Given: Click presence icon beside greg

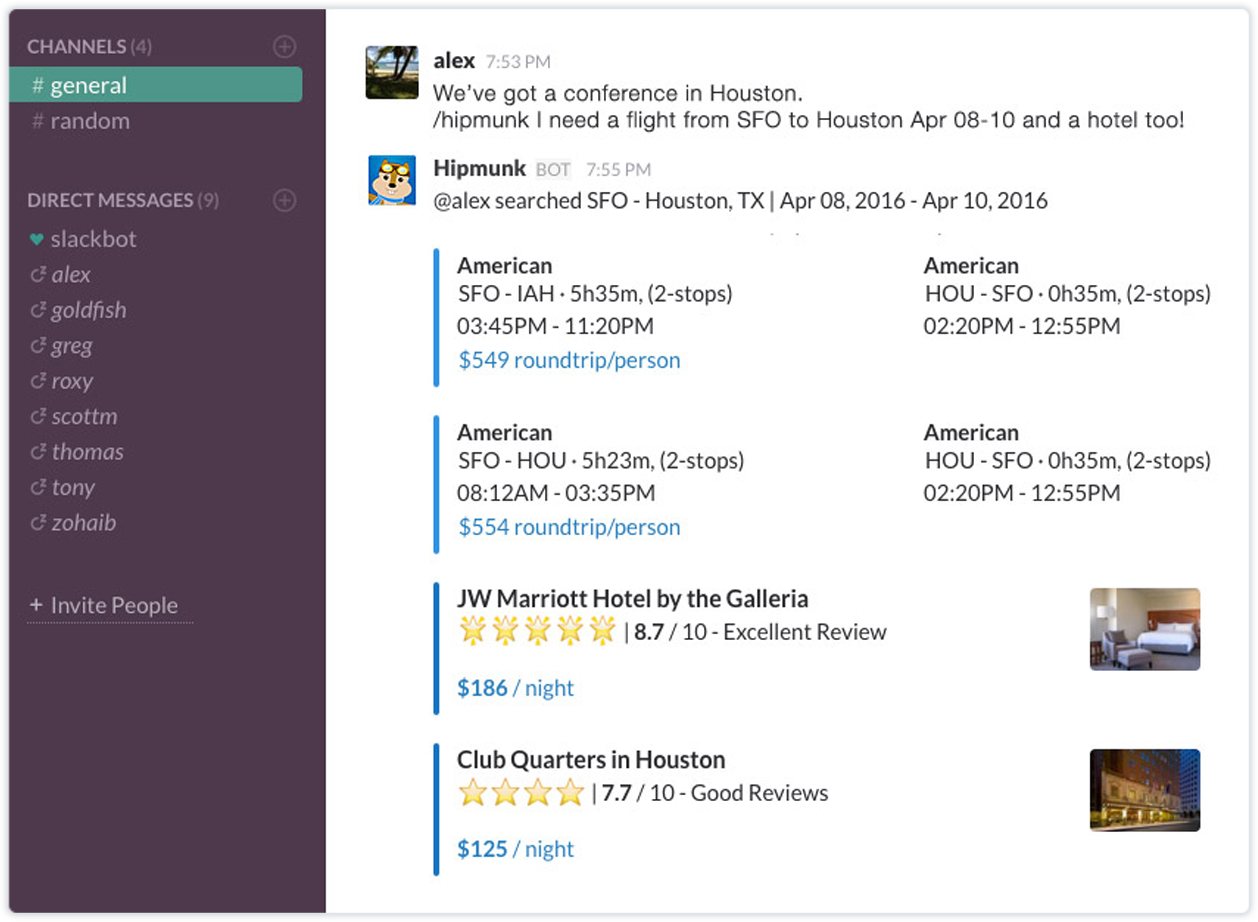Looking at the screenshot, I should coord(38,346).
